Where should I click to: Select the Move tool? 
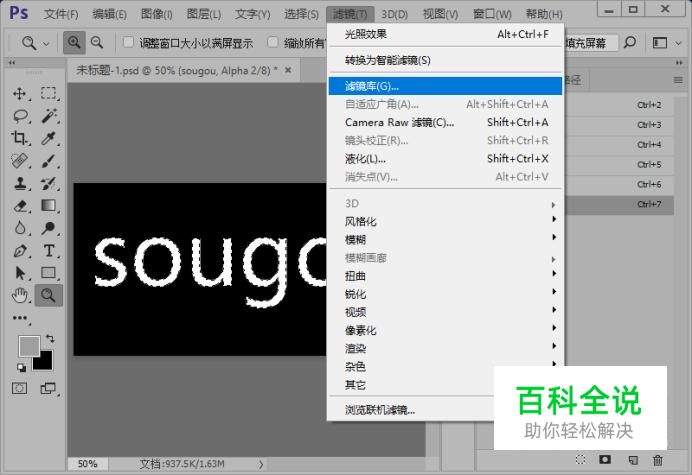20,94
